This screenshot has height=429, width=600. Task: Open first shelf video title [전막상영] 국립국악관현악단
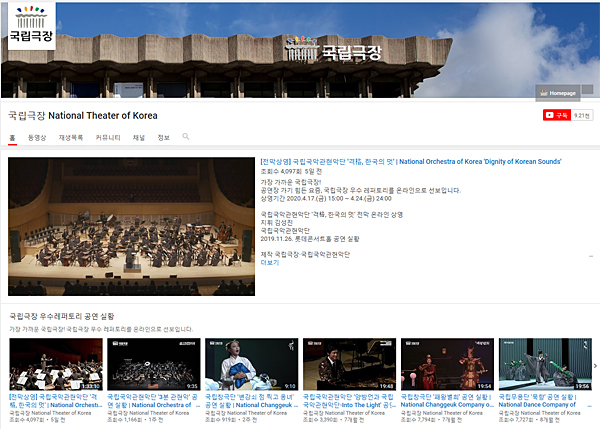click(56, 401)
